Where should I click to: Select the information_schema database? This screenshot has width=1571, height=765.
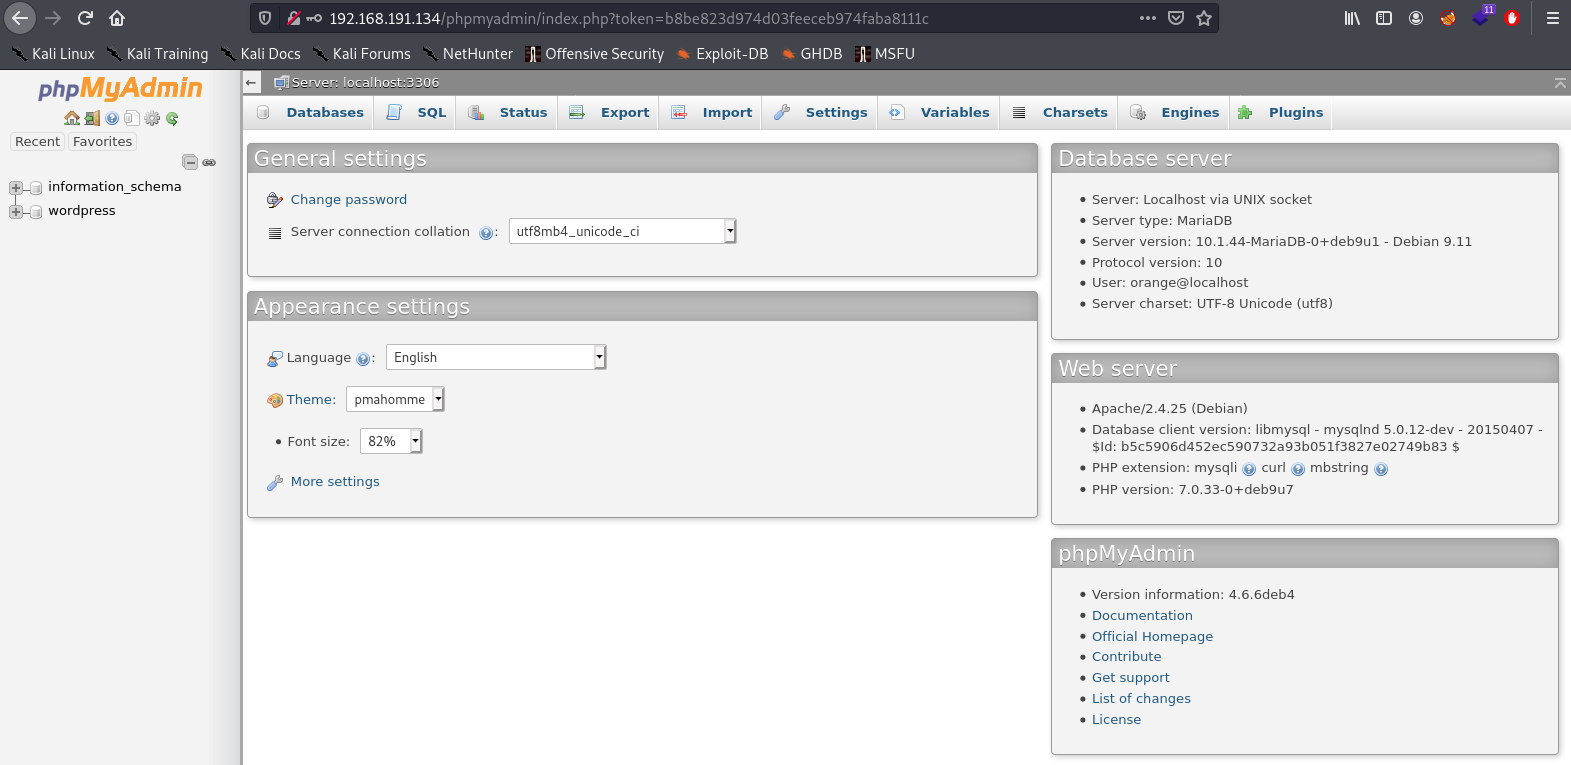(115, 187)
